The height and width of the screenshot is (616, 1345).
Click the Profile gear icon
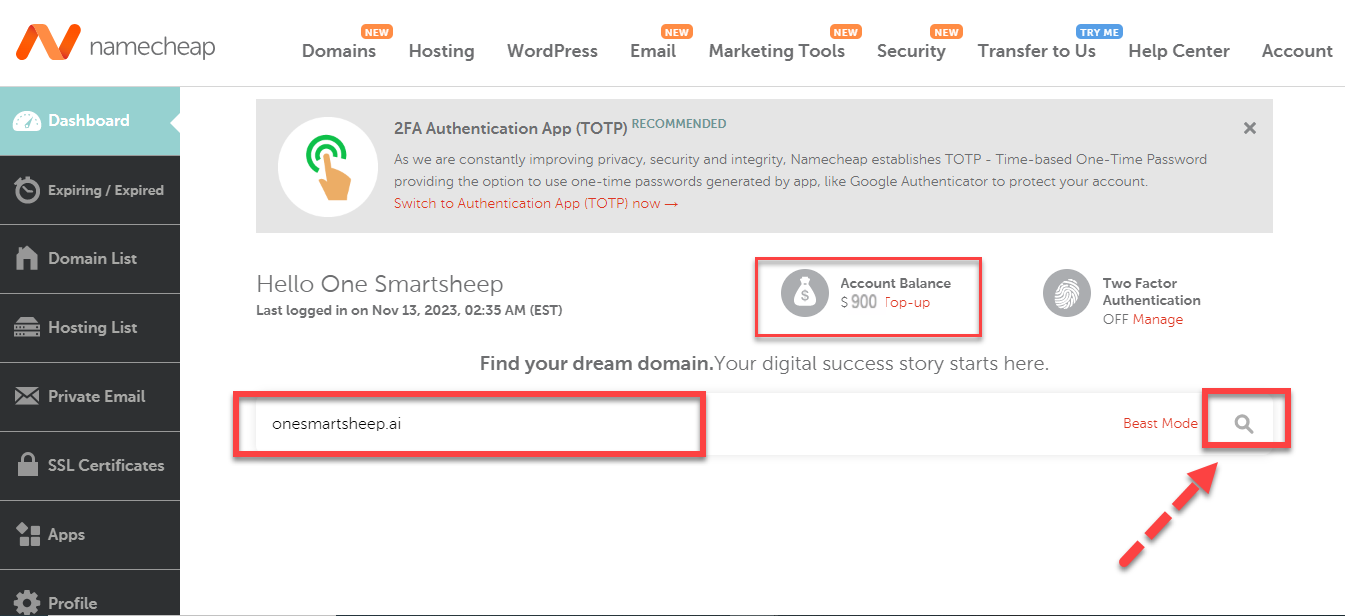[x=28, y=603]
